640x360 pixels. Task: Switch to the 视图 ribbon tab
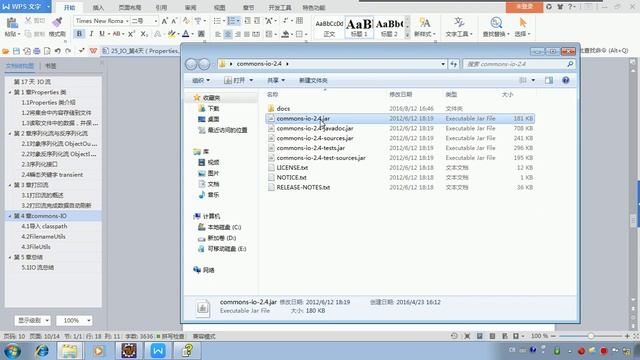pyautogui.click(x=220, y=8)
